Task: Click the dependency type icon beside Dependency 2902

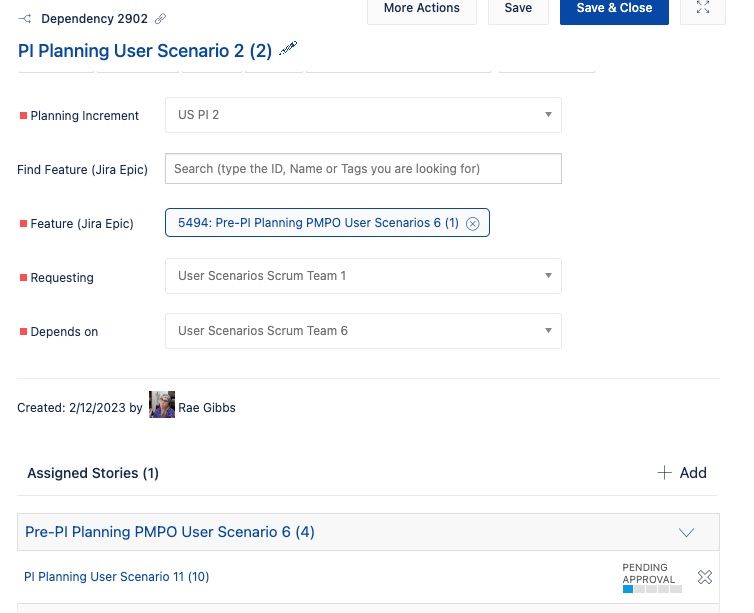Action: (25, 19)
